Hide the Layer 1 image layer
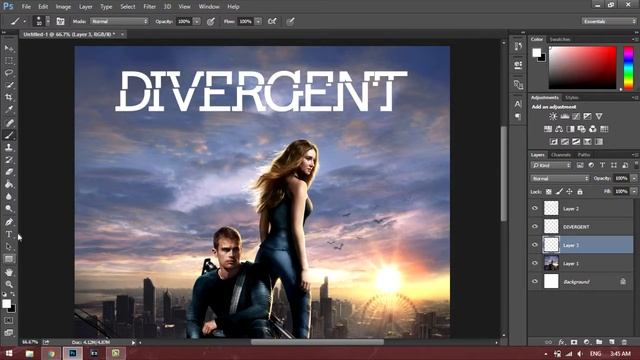Image resolution: width=640 pixels, height=360 pixels. (x=535, y=263)
